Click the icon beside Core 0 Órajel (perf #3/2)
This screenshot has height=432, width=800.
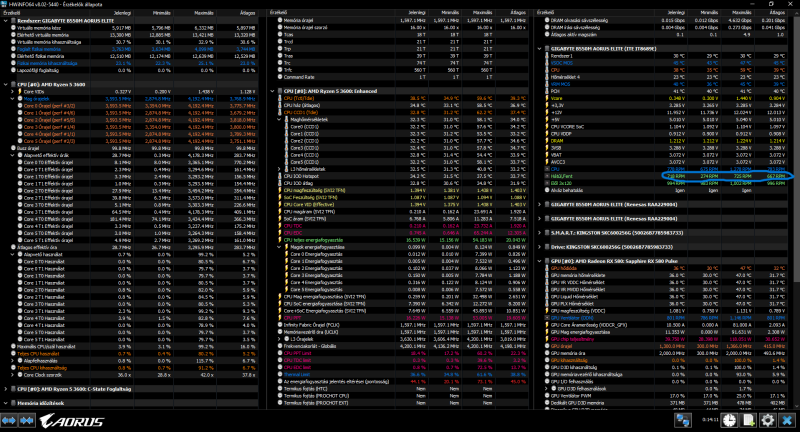point(20,106)
